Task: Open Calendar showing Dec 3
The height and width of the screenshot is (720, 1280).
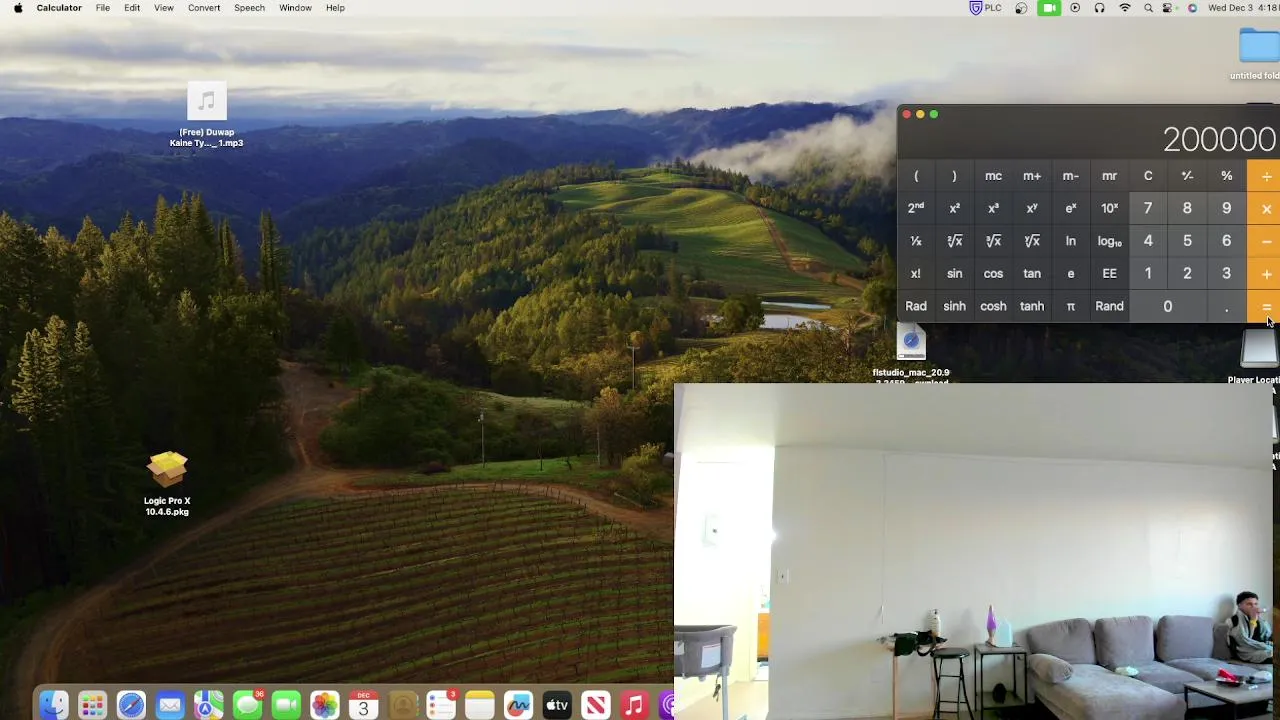Action: tap(363, 706)
